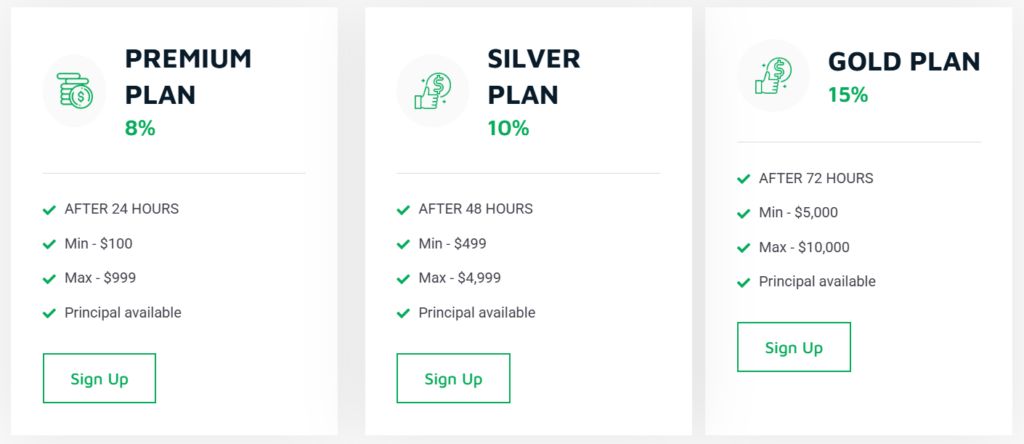Viewport: 1024px width, 444px height.
Task: Click the Premium Plan coins icon
Action: click(74, 91)
